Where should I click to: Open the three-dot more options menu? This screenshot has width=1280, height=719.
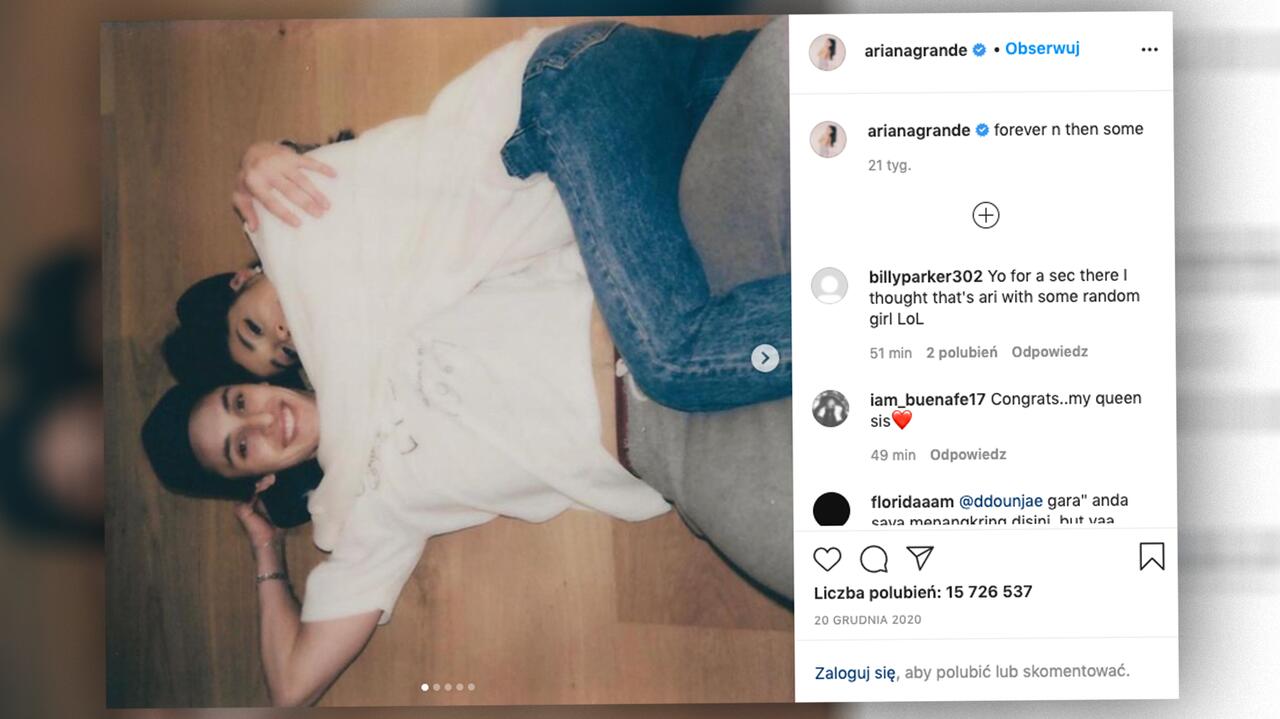(x=1149, y=49)
